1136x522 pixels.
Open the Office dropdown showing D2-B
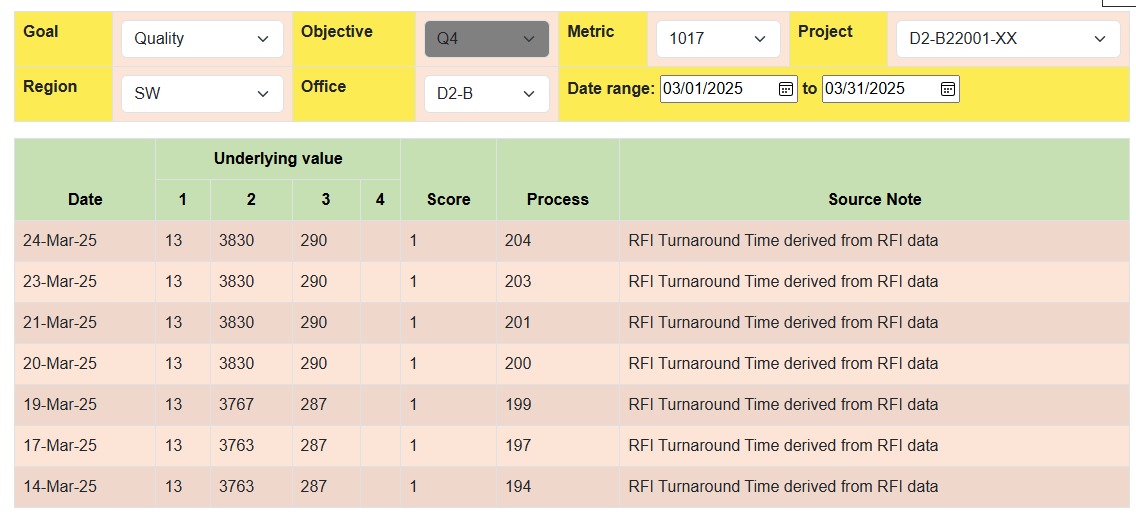click(x=486, y=94)
